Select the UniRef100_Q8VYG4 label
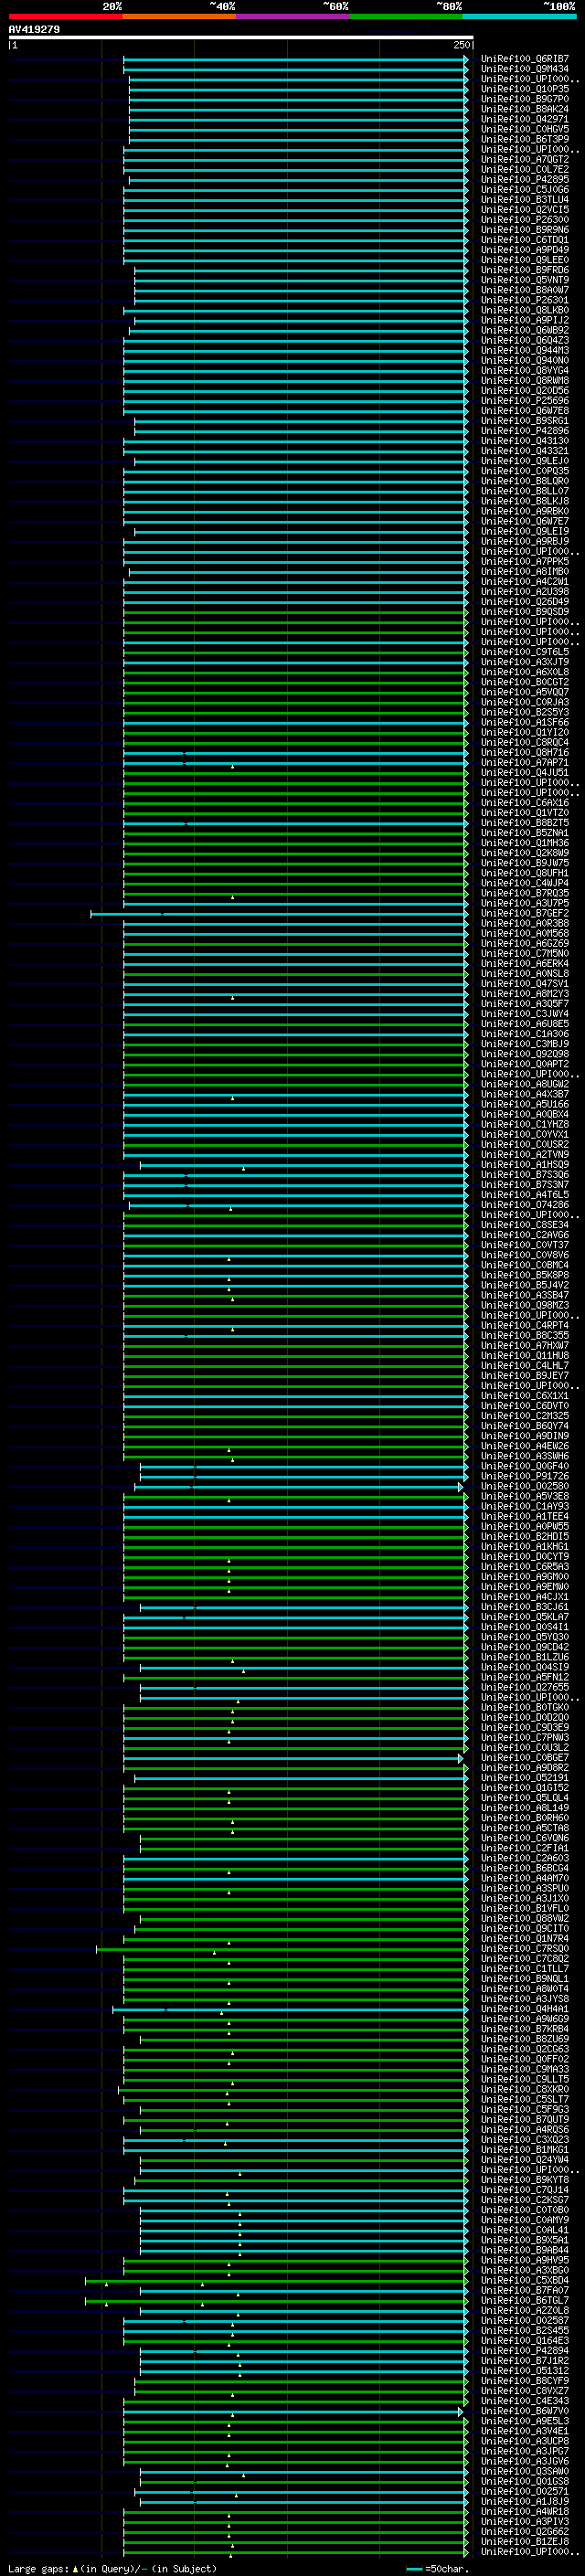The image size is (585, 2576). point(524,371)
